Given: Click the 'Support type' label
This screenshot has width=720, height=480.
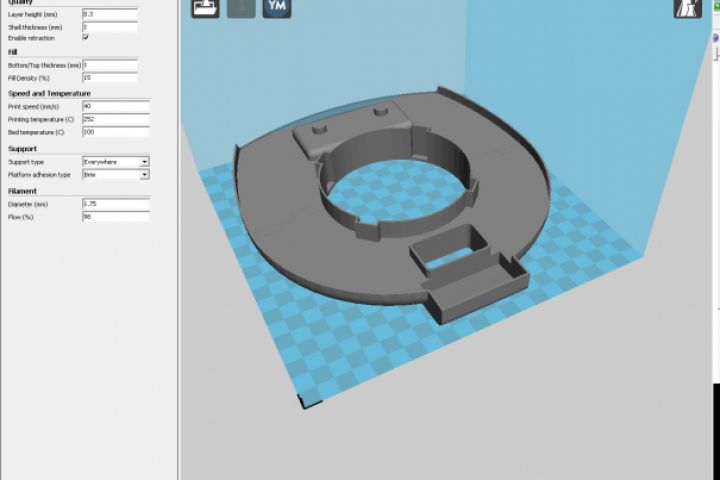Looking at the screenshot, I should 26,162.
